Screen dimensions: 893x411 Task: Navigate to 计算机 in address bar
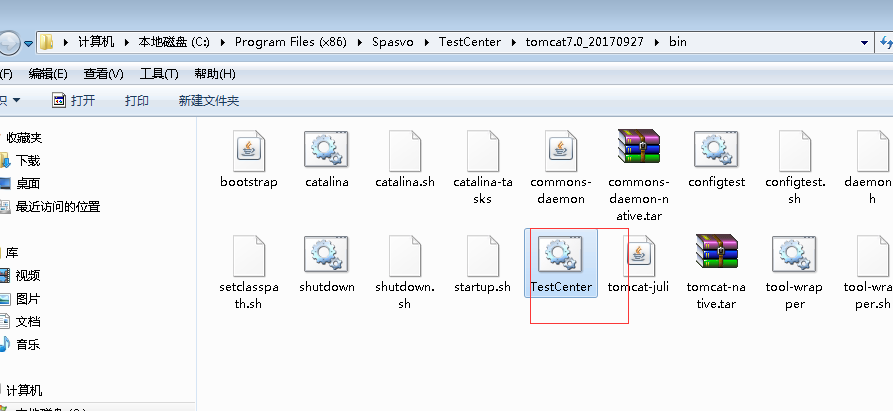point(96,42)
